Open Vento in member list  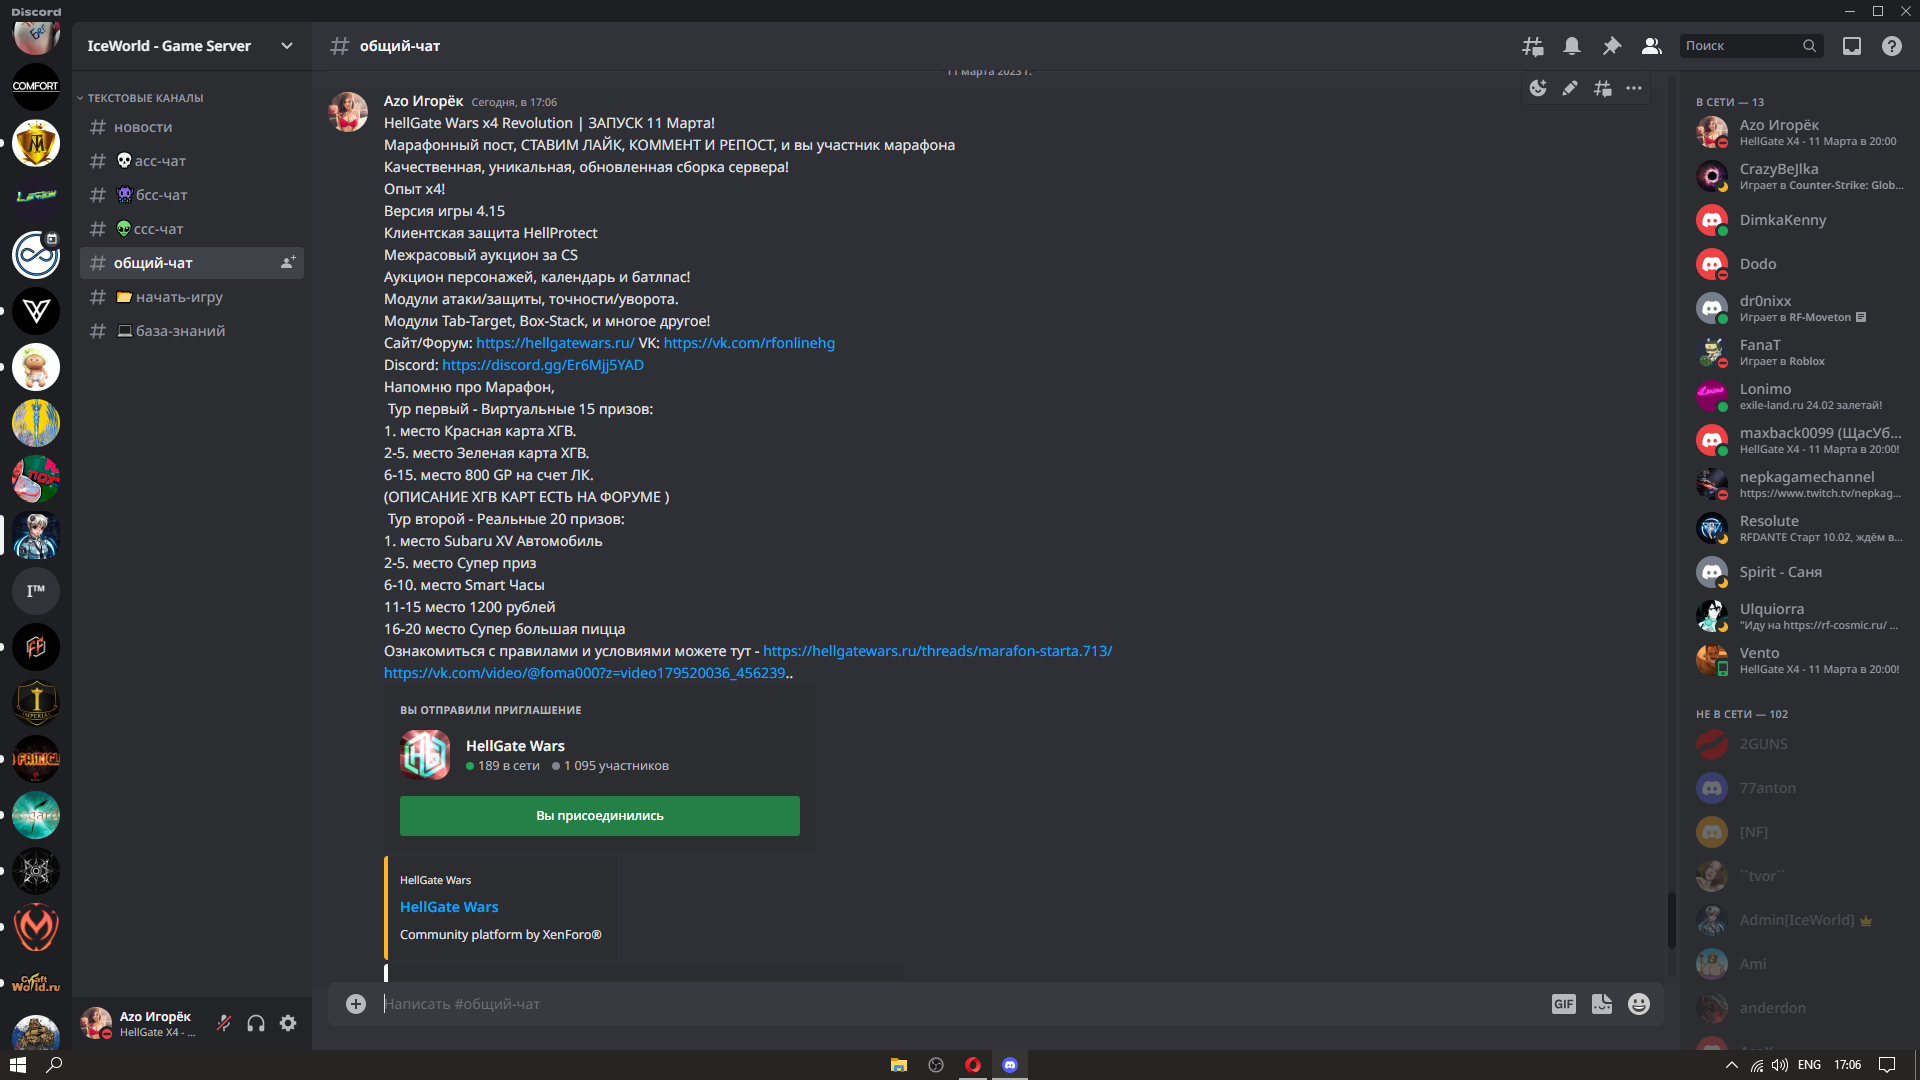click(x=1800, y=660)
